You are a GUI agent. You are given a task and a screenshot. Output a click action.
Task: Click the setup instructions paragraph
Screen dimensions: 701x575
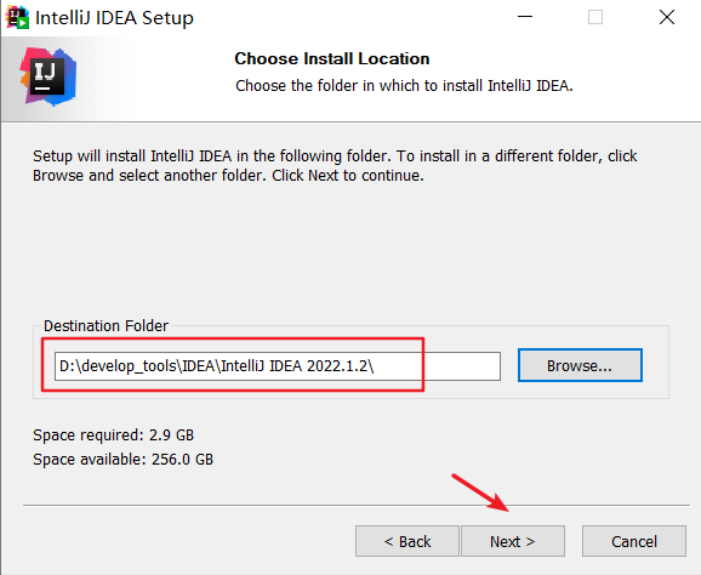tap(335, 166)
